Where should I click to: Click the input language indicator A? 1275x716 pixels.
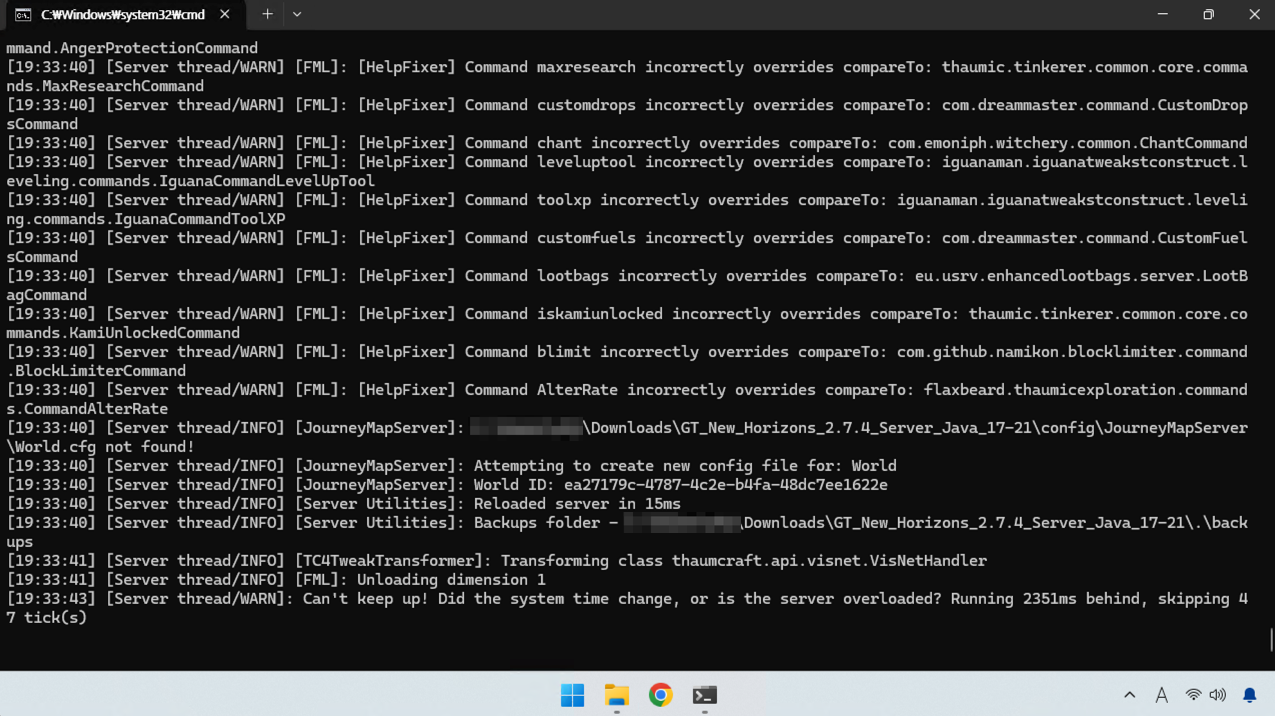pyautogui.click(x=1161, y=695)
